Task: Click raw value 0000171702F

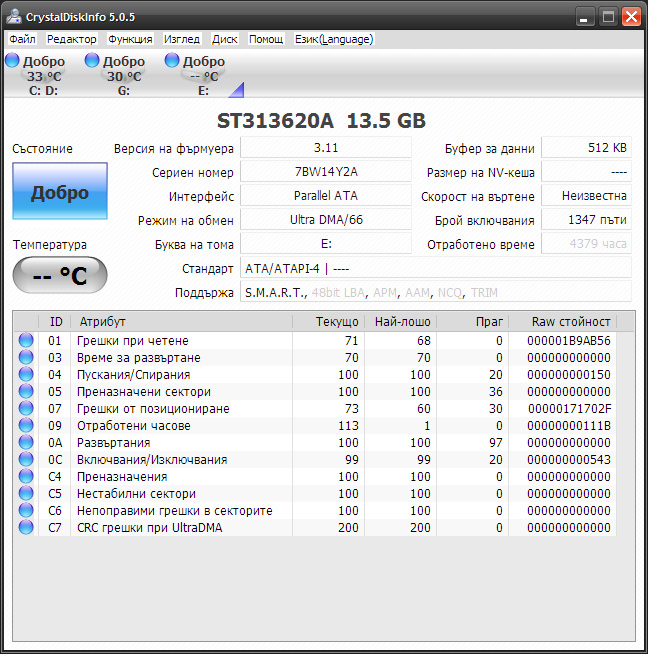Action: click(x=570, y=409)
